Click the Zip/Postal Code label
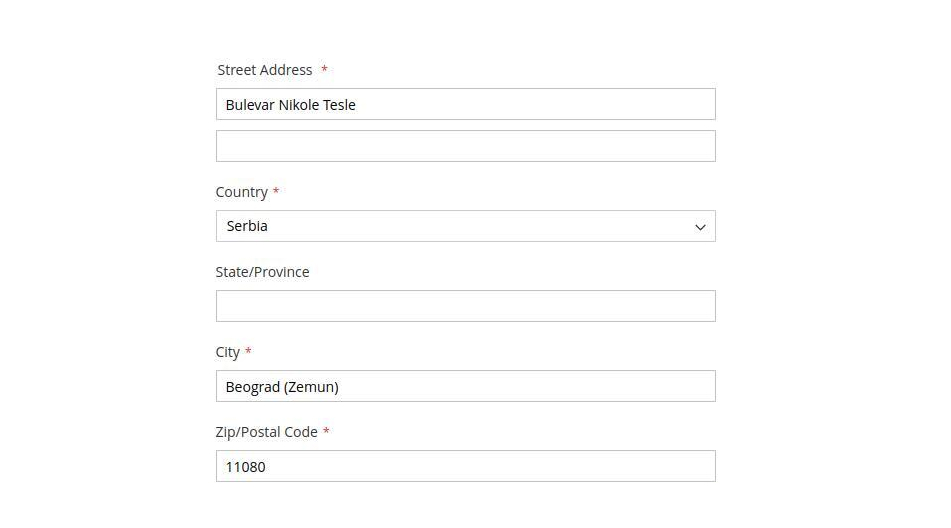This screenshot has height=528, width=951. pos(266,432)
